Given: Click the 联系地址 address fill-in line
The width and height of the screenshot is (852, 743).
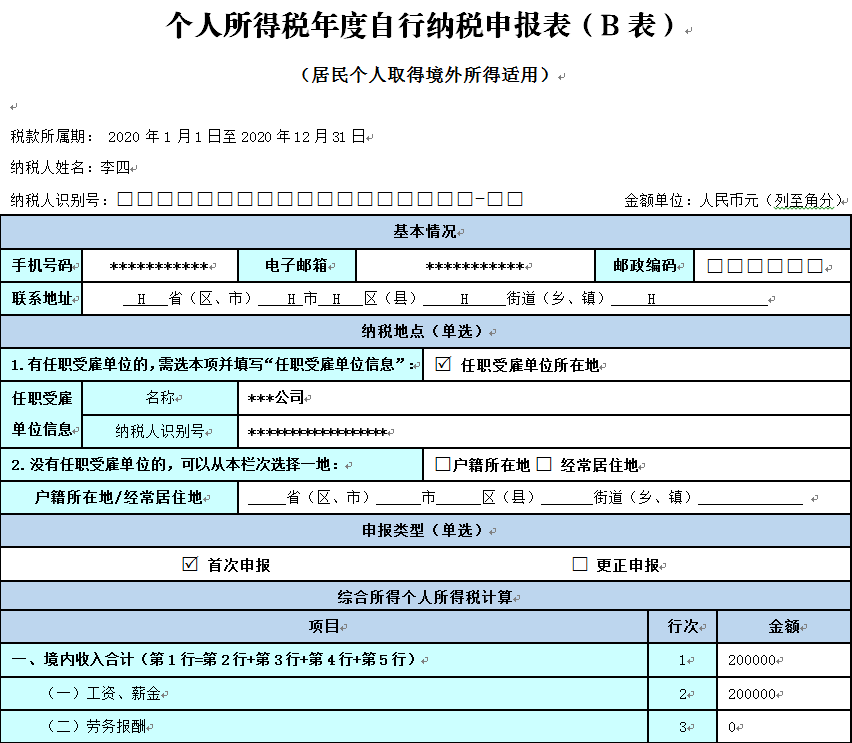Looking at the screenshot, I should tap(444, 299).
